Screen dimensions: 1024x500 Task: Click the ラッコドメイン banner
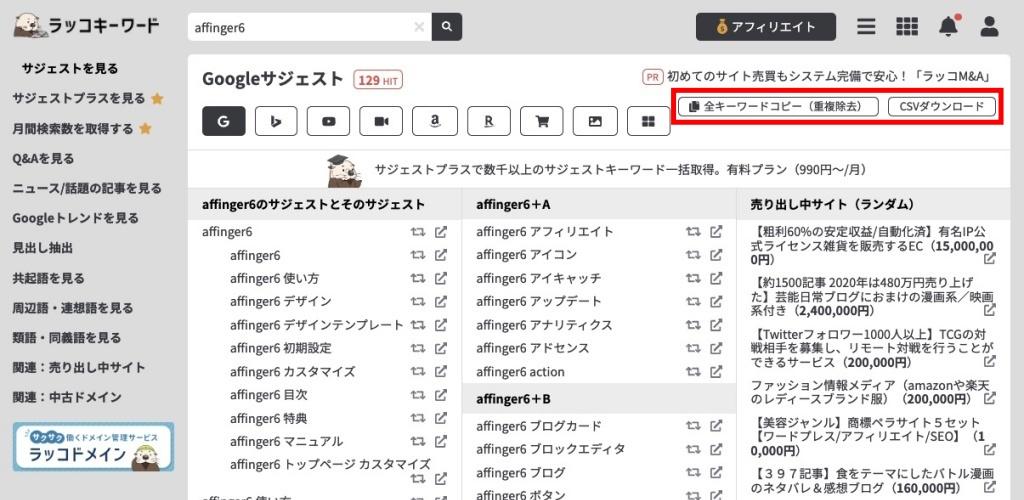93,446
